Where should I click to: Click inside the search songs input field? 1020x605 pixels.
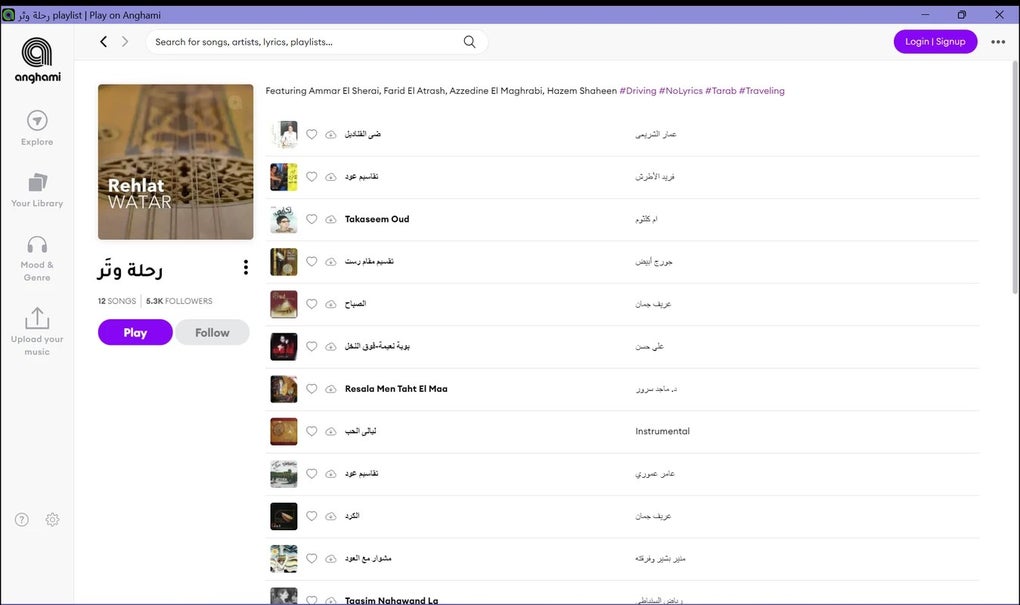(300, 41)
